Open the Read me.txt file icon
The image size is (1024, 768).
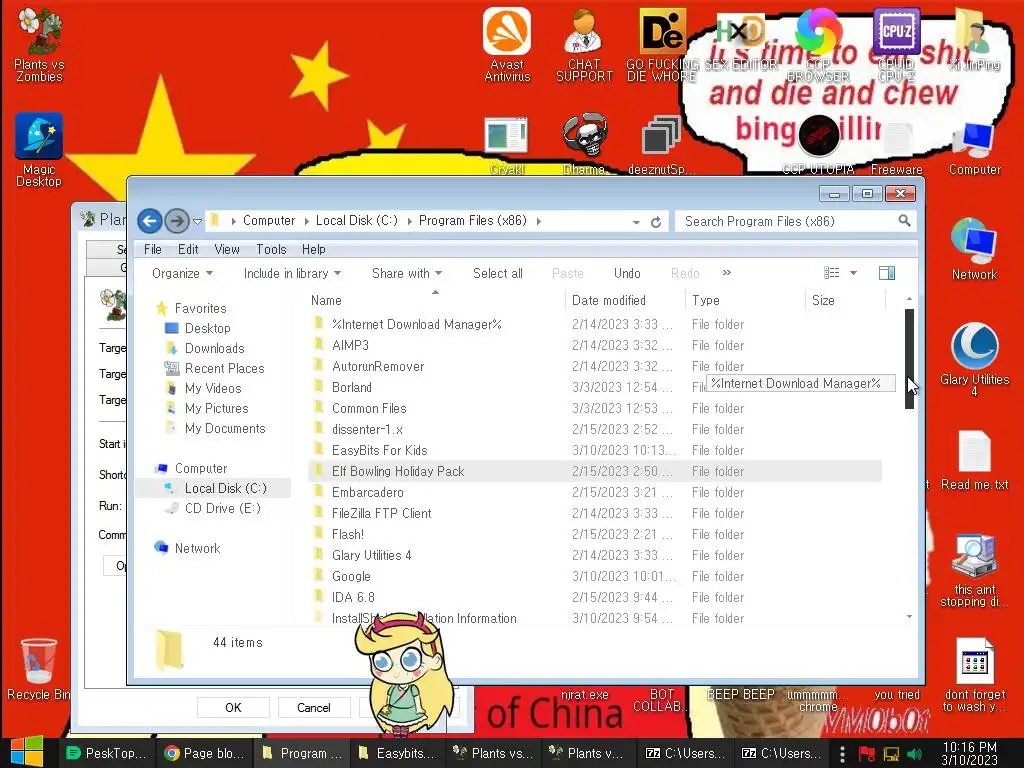(x=974, y=460)
